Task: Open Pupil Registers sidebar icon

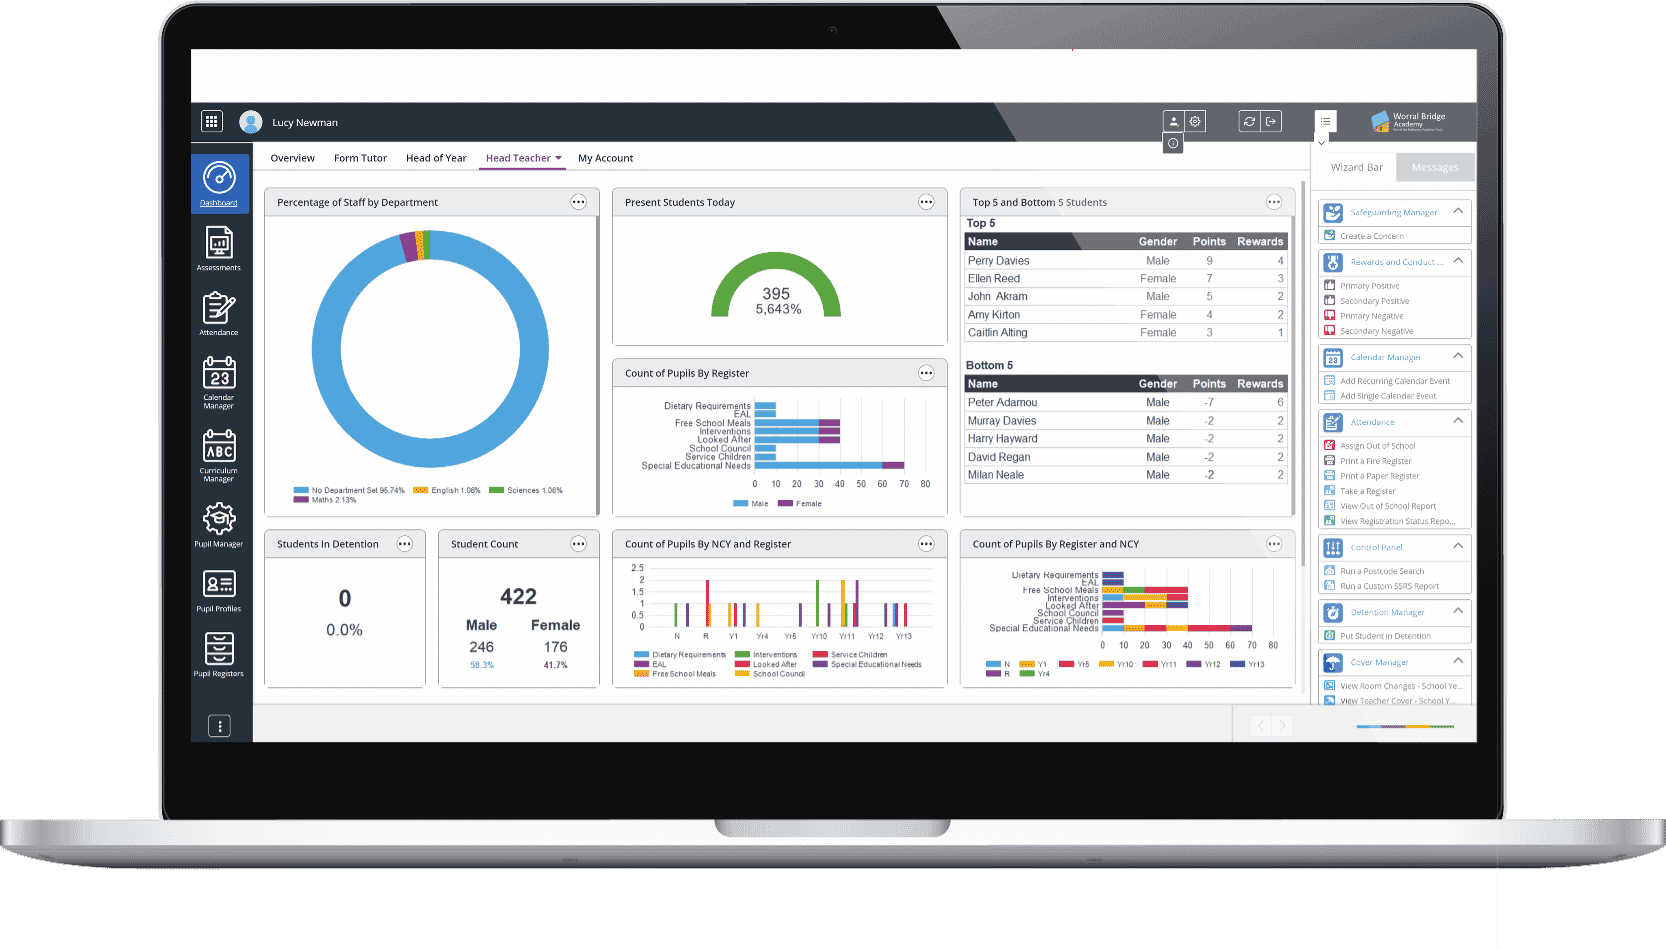Action: click(219, 655)
